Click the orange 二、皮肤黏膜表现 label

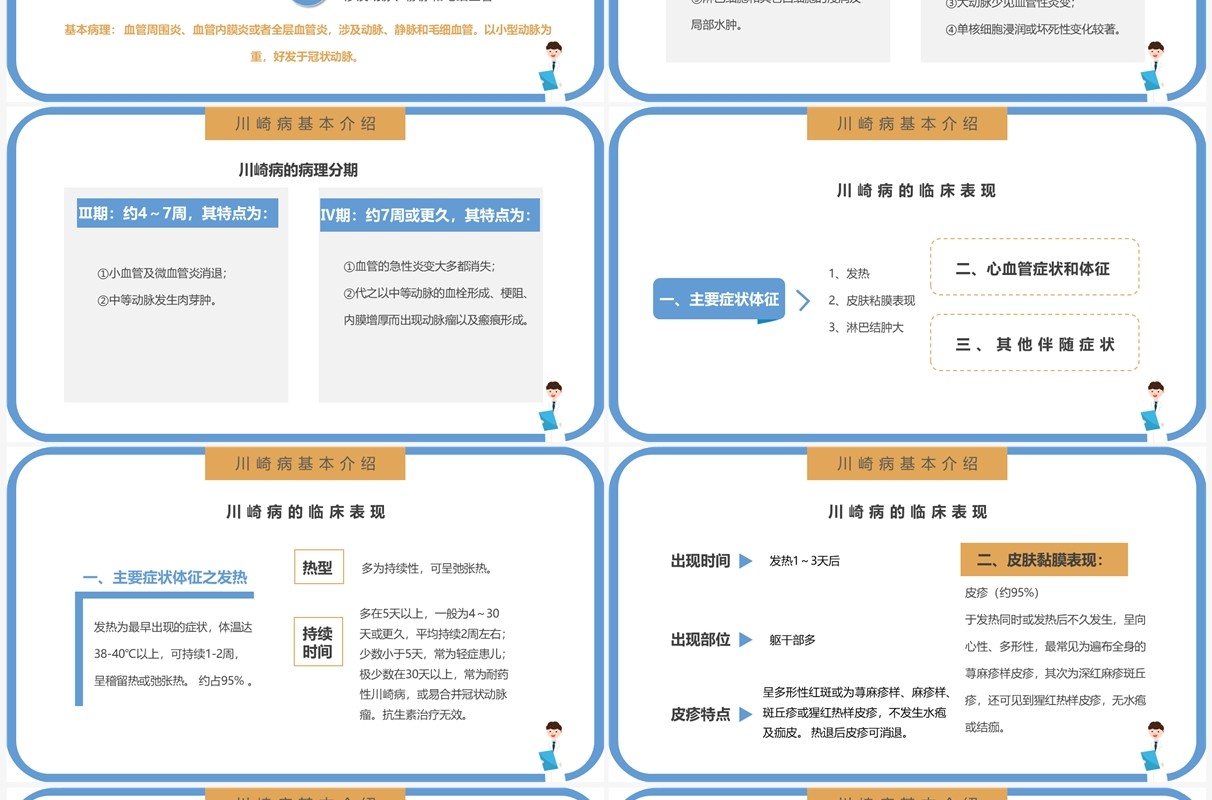[x=1044, y=560]
